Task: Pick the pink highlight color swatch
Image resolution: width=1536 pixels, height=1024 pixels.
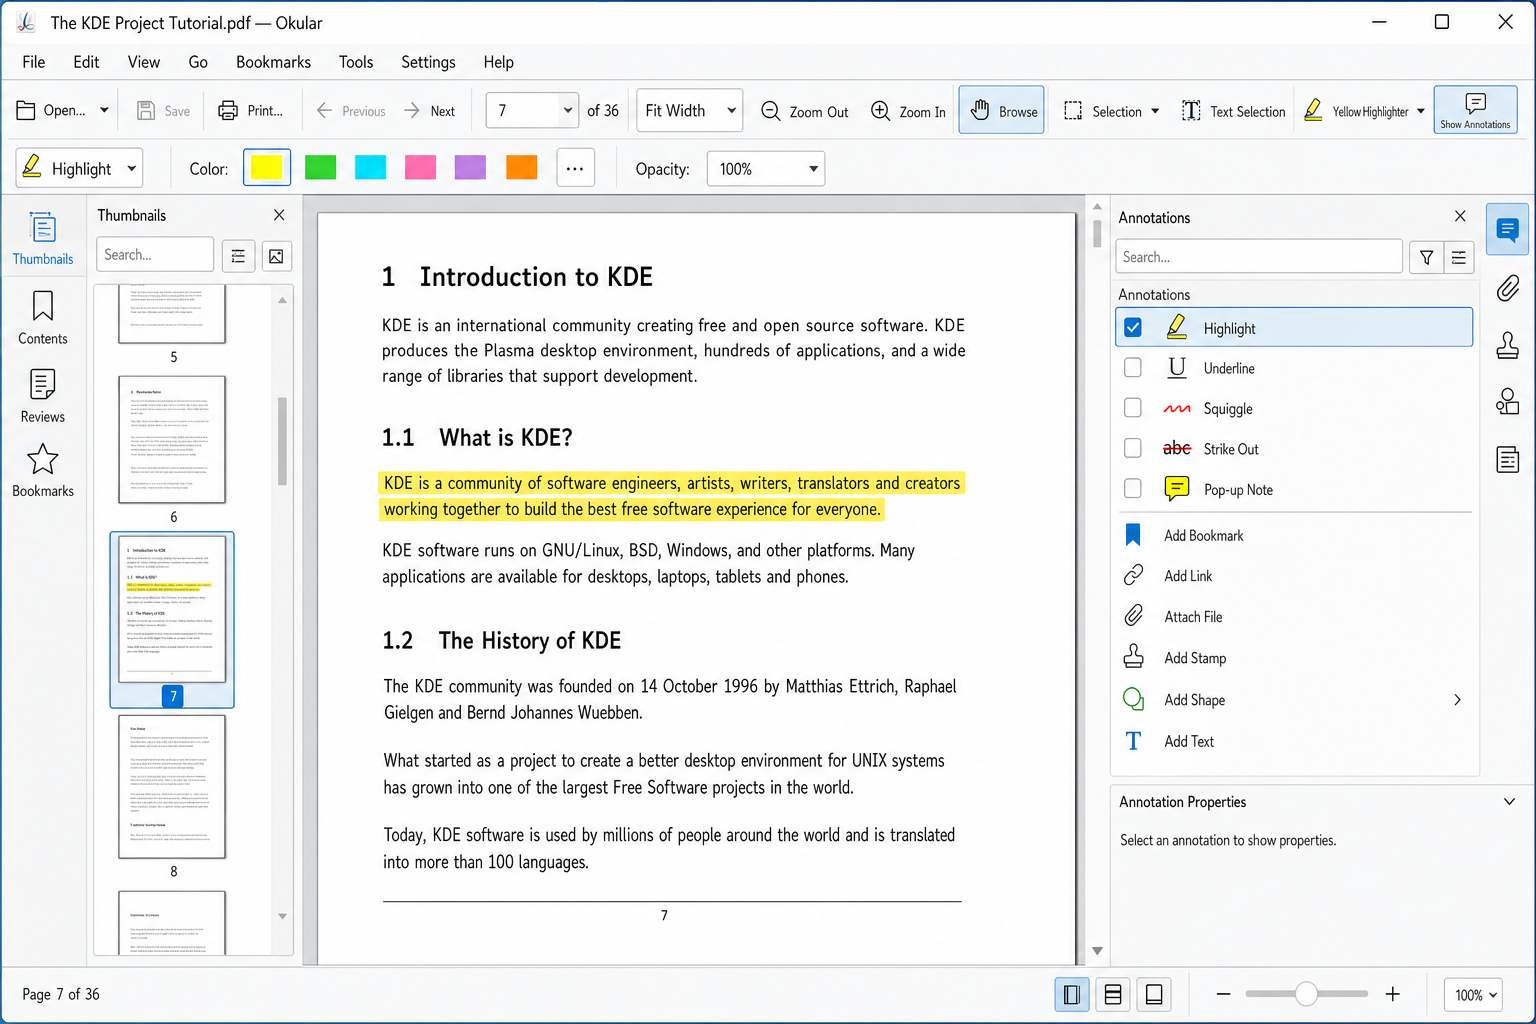Action: pyautogui.click(x=420, y=168)
